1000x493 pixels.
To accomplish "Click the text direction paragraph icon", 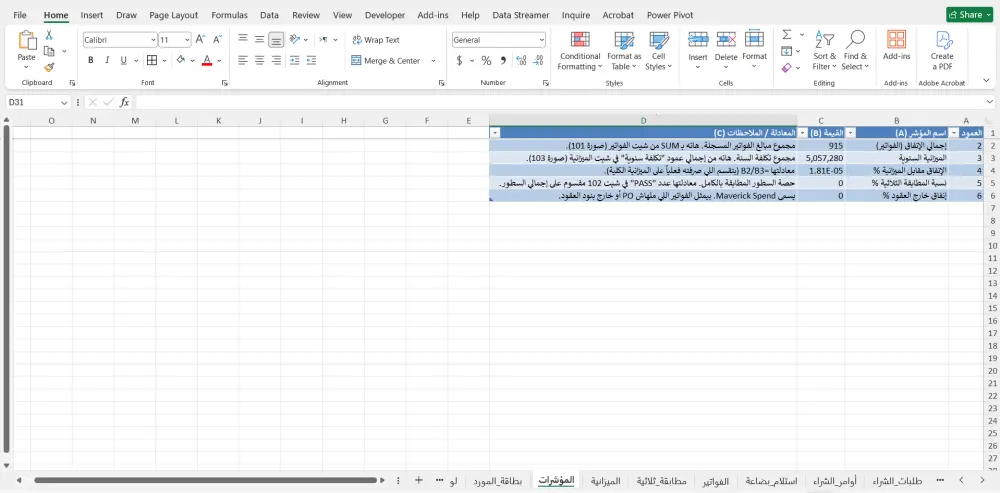I will click(323, 40).
